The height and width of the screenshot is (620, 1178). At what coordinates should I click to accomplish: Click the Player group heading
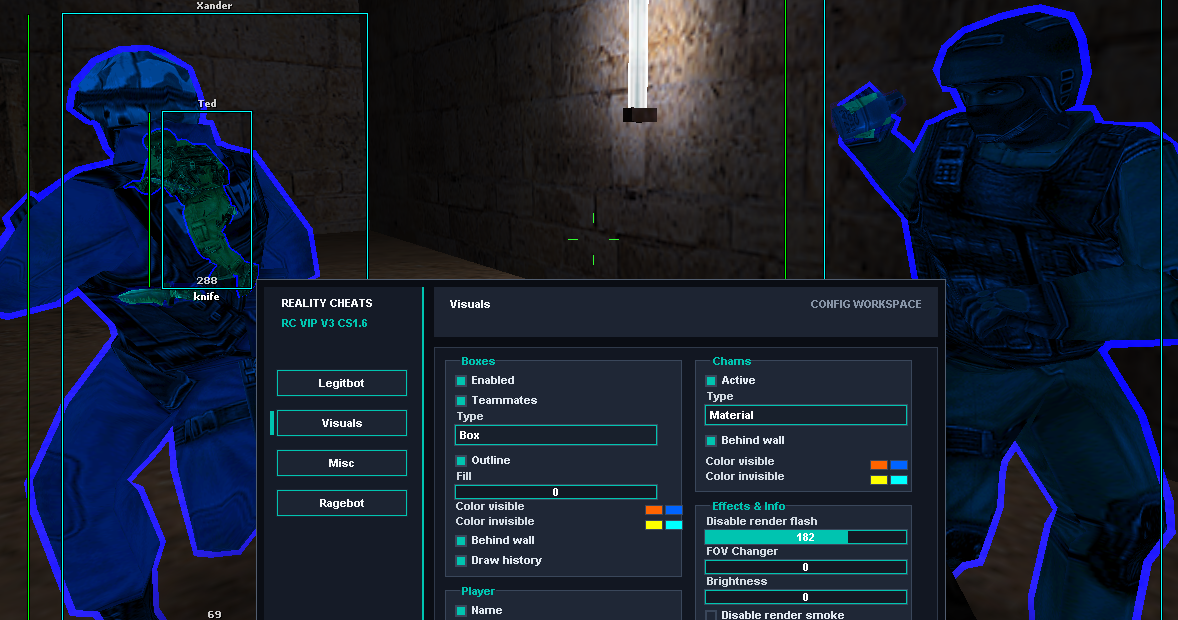click(478, 591)
